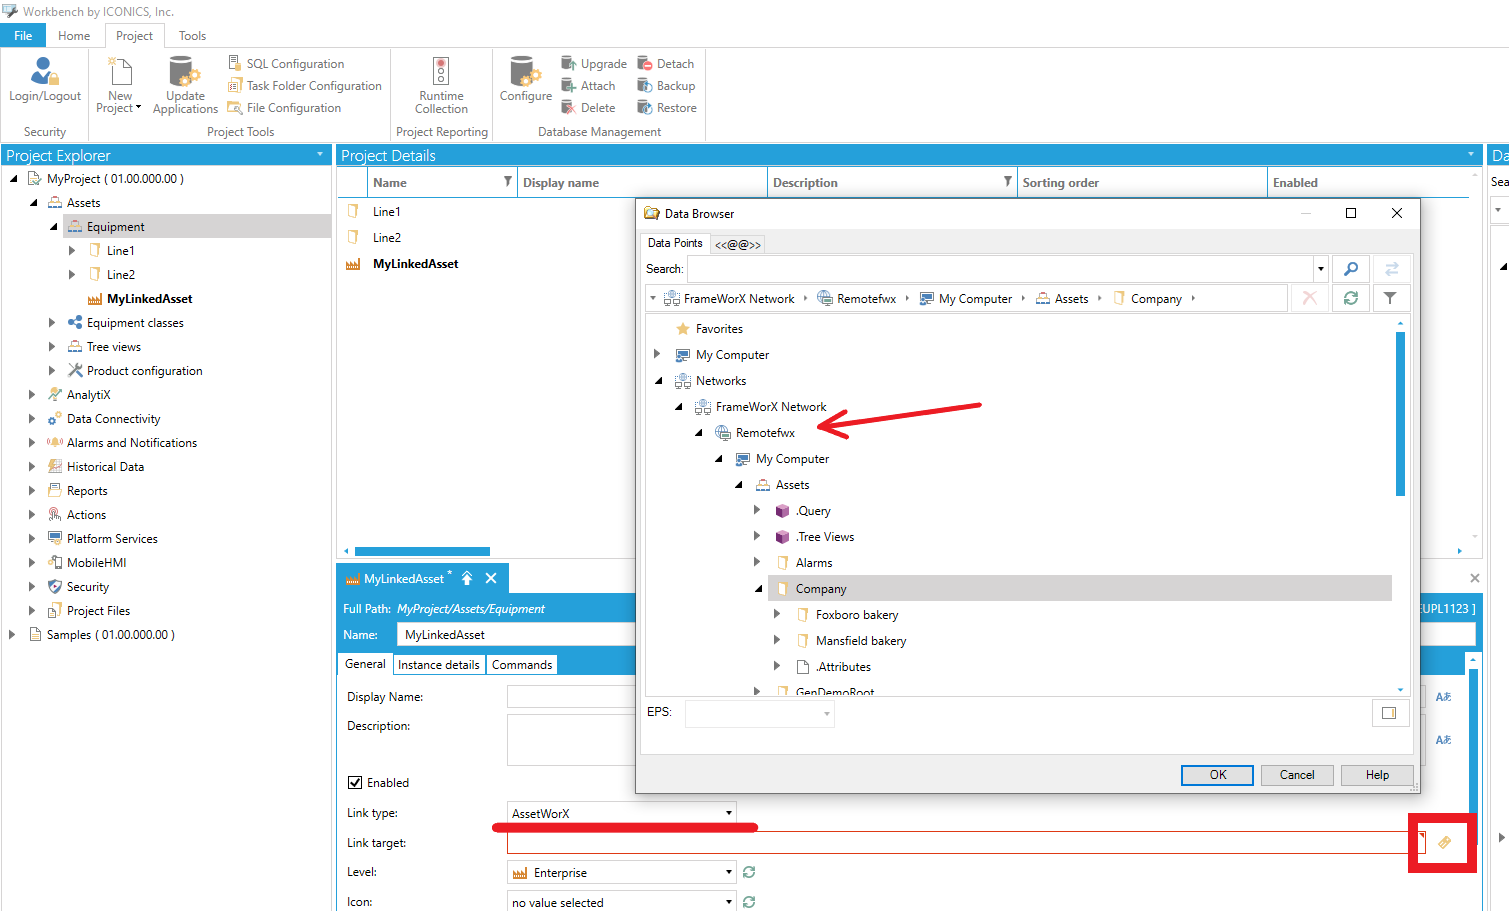1509x911 pixels.
Task: Open the New Project ribbon button
Action: click(x=120, y=85)
